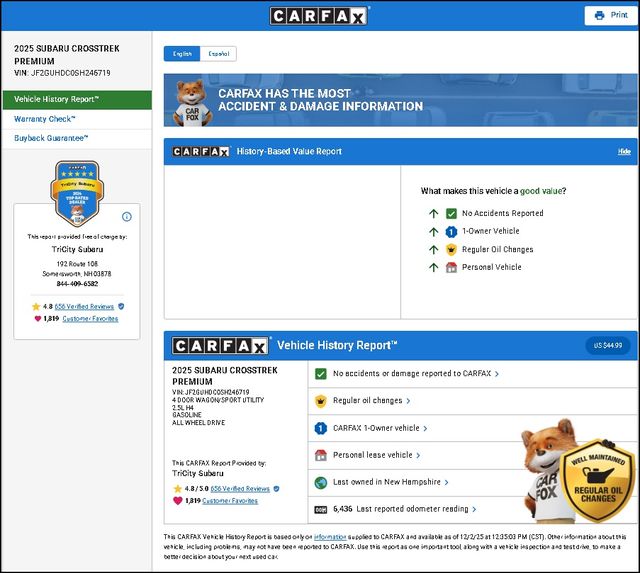640x573 pixels.
Task: Click the Personal Vehicle house icon
Action: point(452,267)
